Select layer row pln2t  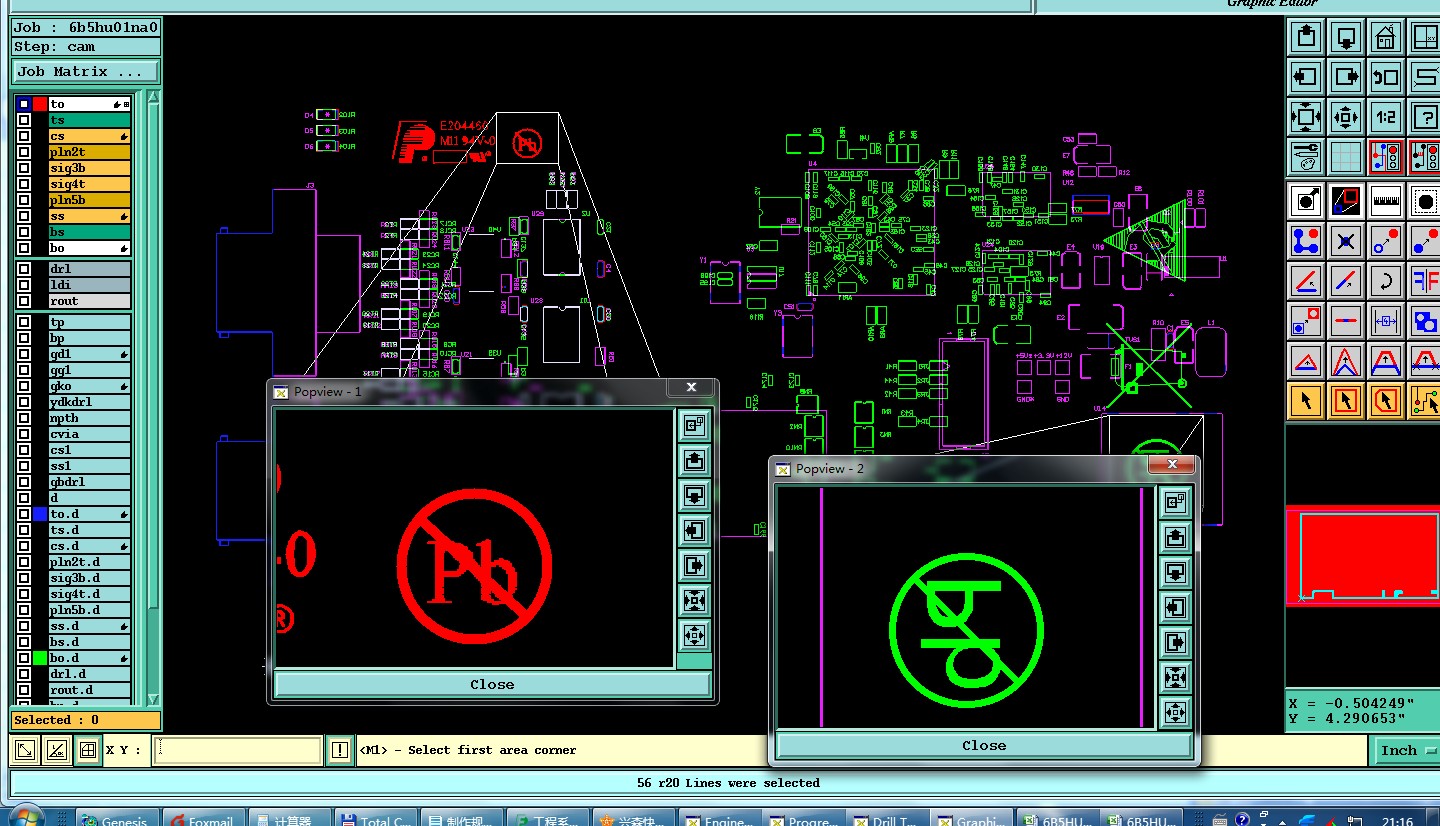[90, 152]
